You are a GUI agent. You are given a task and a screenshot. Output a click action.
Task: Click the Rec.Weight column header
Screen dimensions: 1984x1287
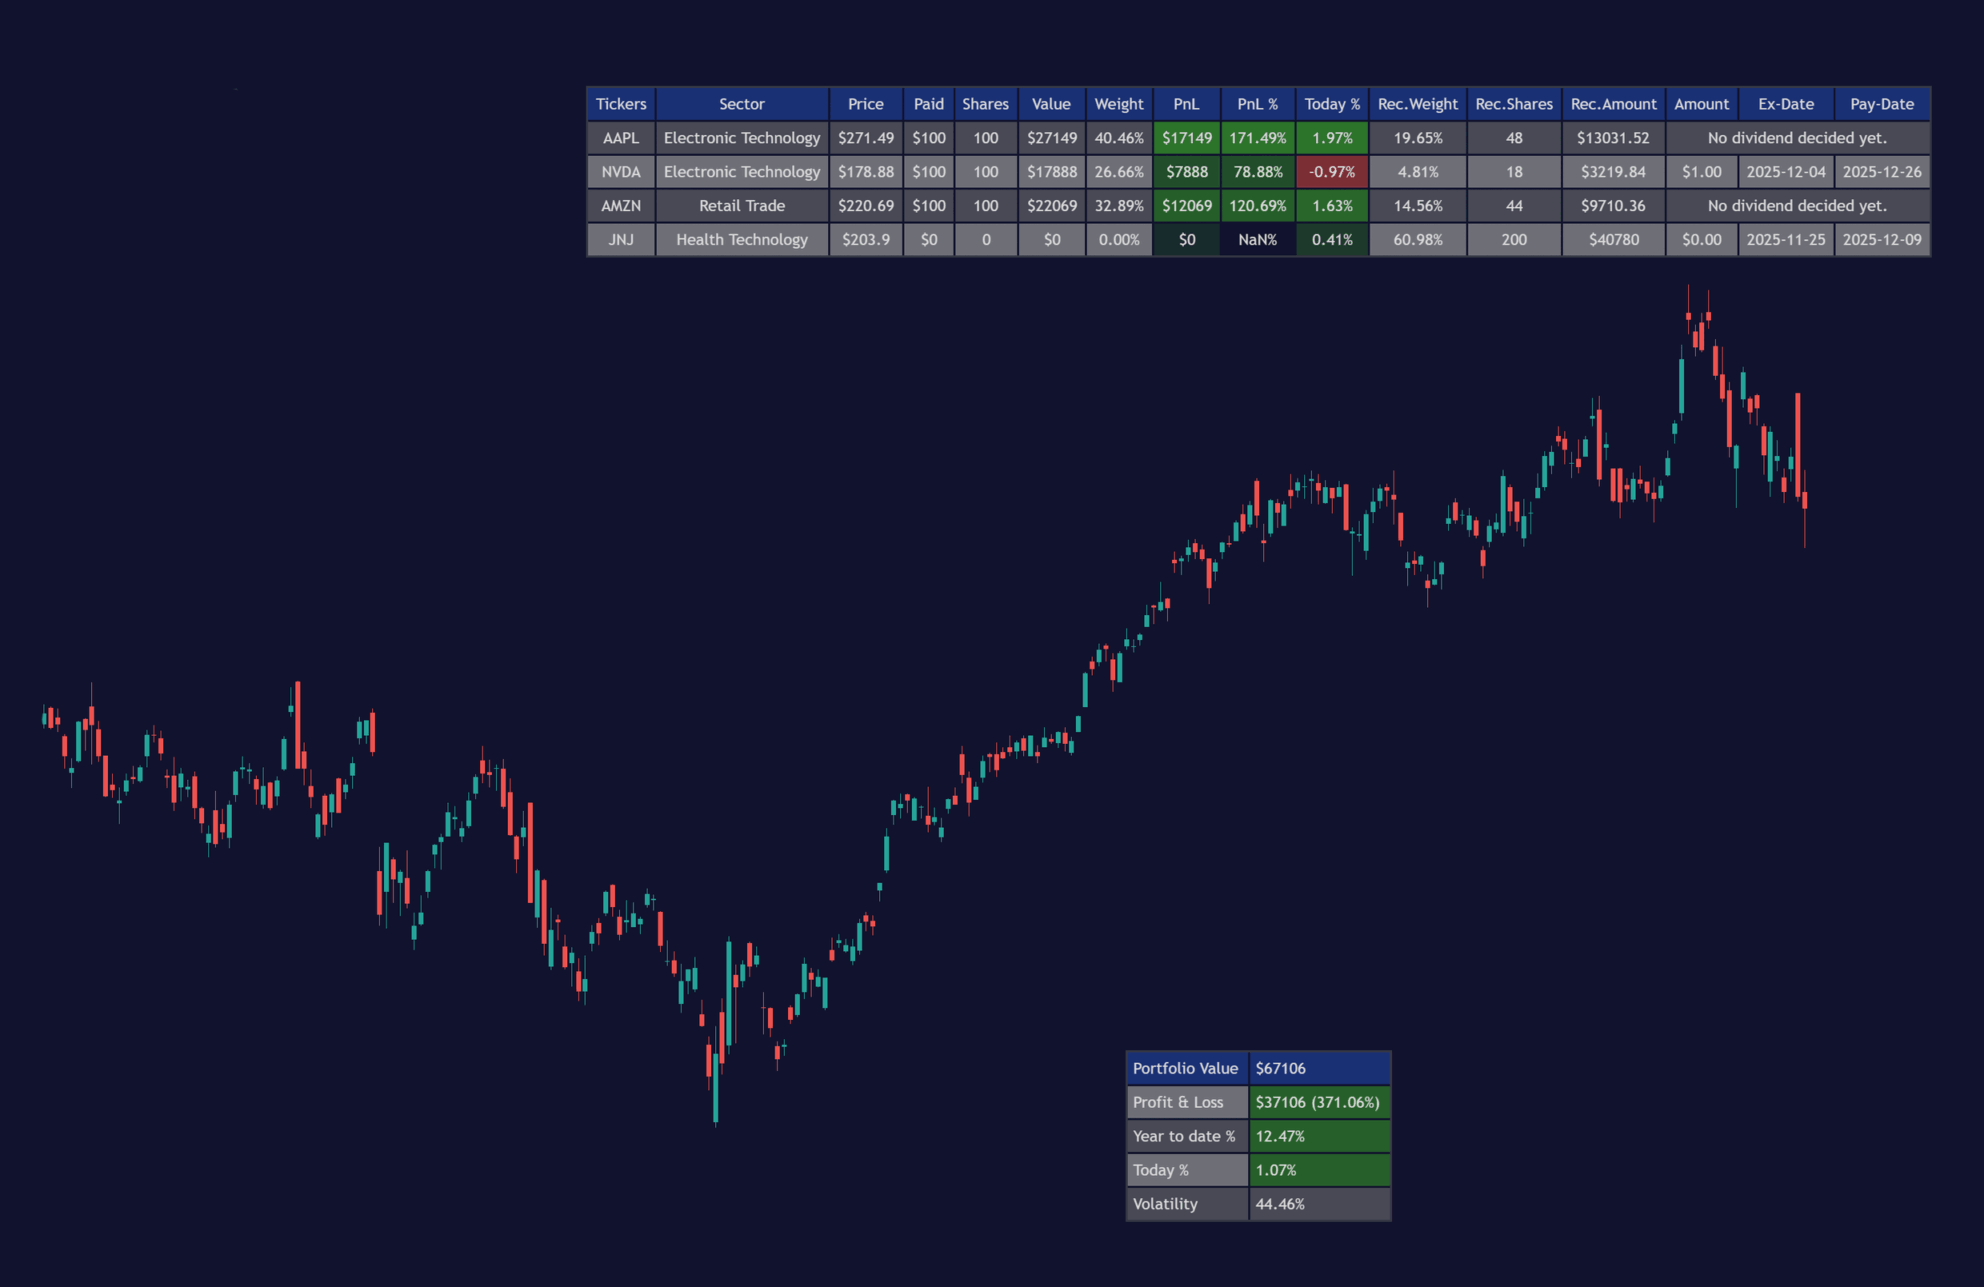click(1417, 104)
